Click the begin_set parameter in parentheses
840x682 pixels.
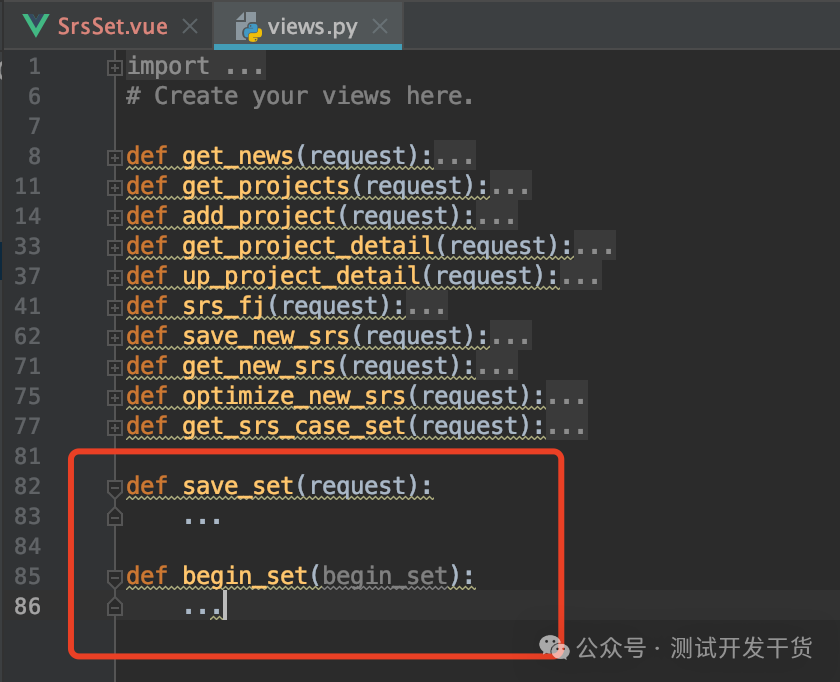tap(385, 576)
